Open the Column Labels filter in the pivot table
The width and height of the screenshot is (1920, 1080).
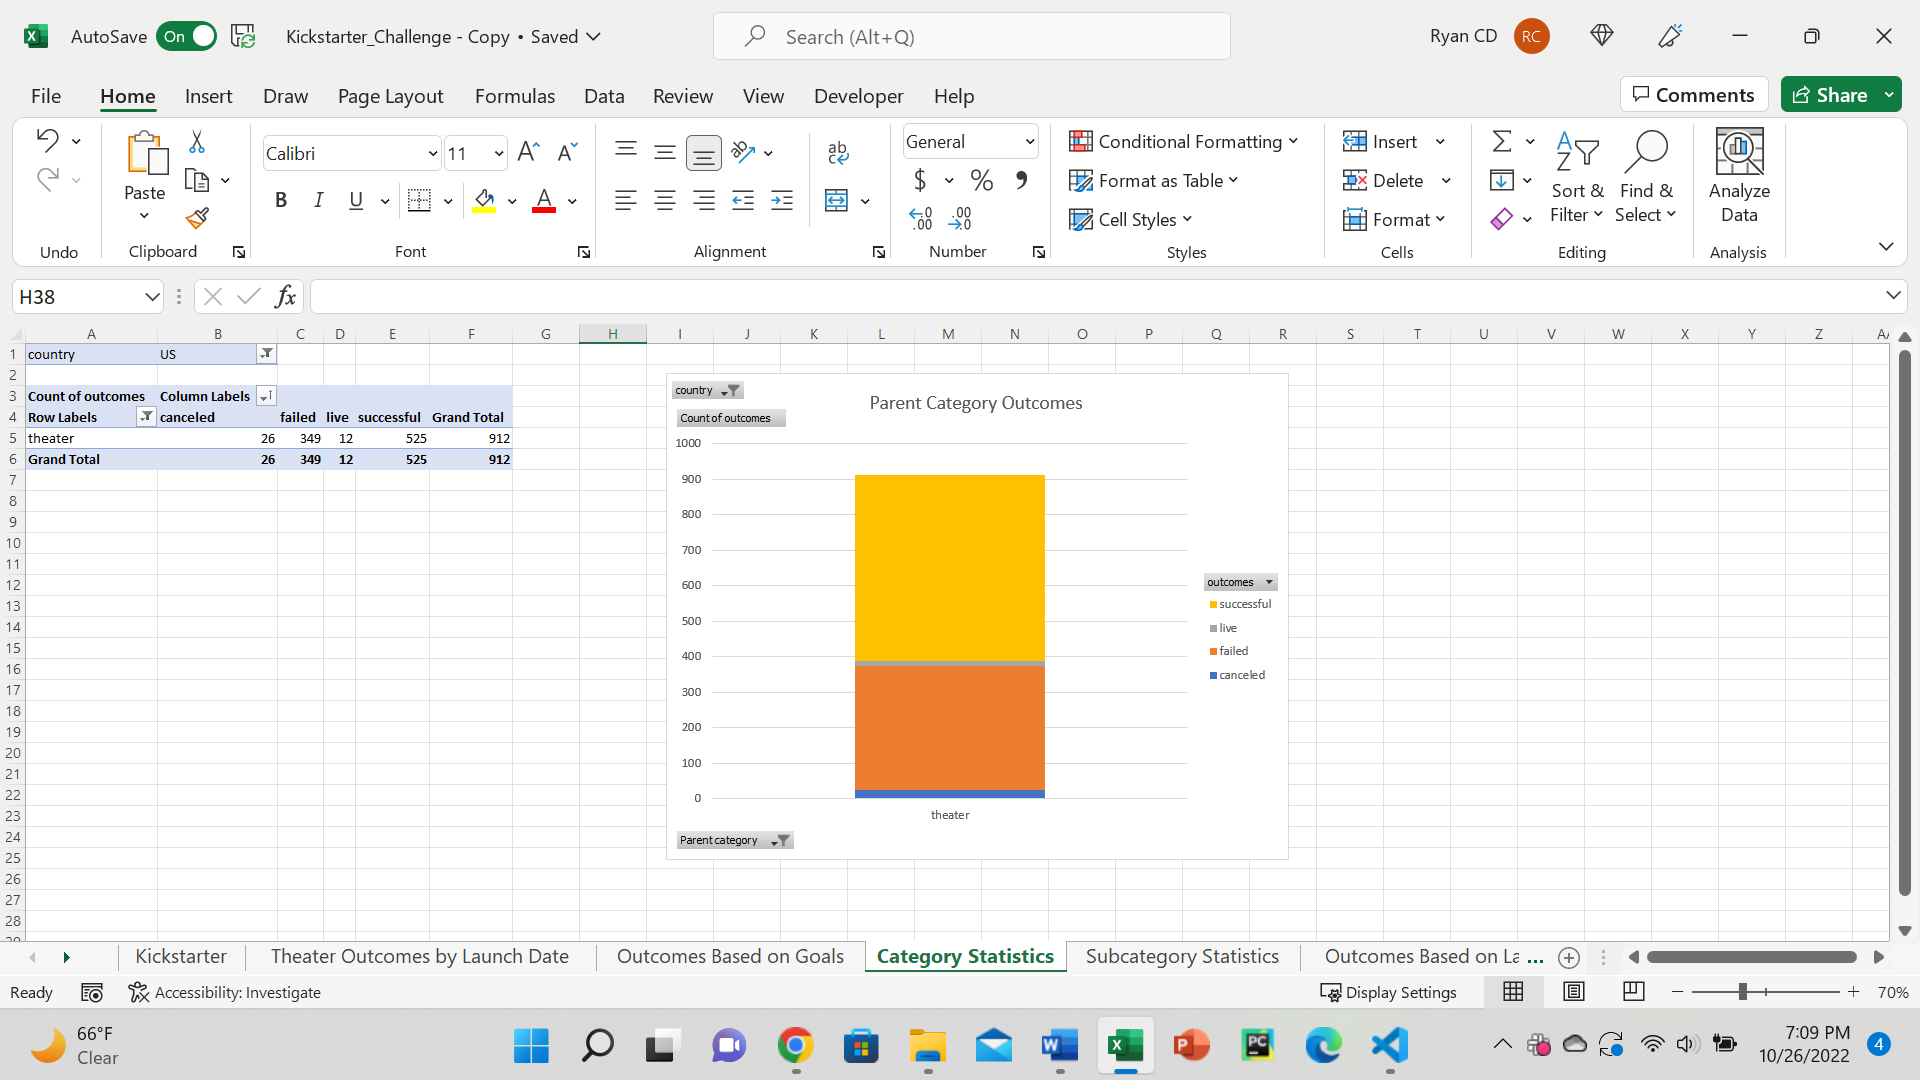pyautogui.click(x=266, y=396)
